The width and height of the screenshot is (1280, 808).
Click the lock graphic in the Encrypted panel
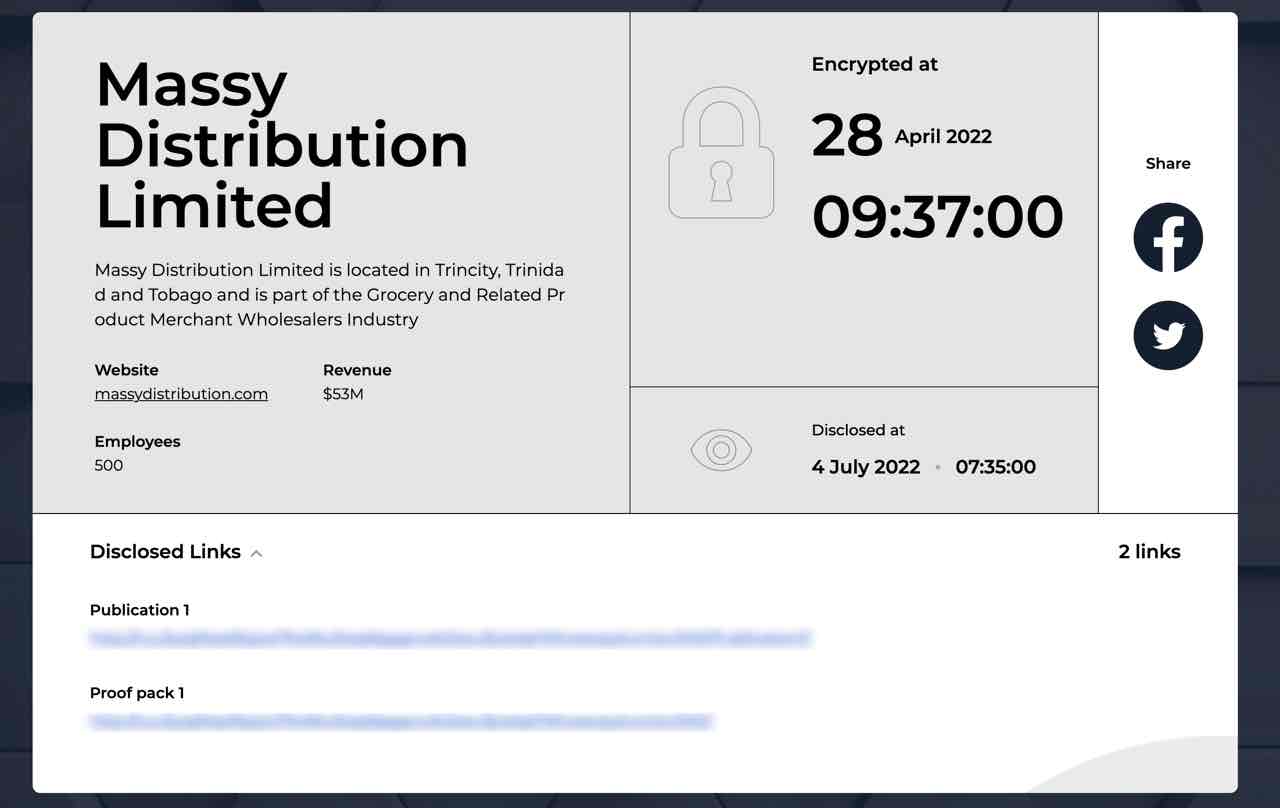[721, 152]
